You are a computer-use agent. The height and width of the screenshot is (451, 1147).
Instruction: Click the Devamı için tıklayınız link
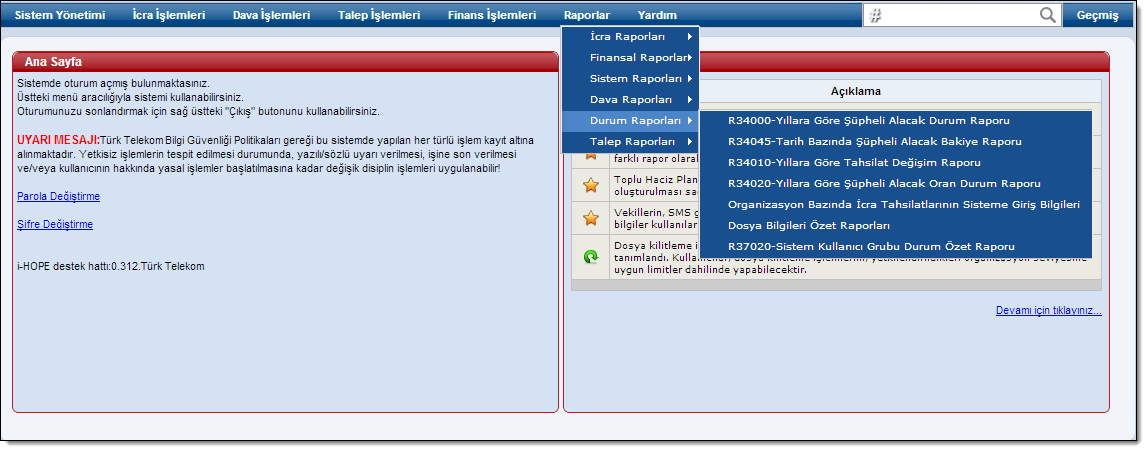click(x=1048, y=311)
